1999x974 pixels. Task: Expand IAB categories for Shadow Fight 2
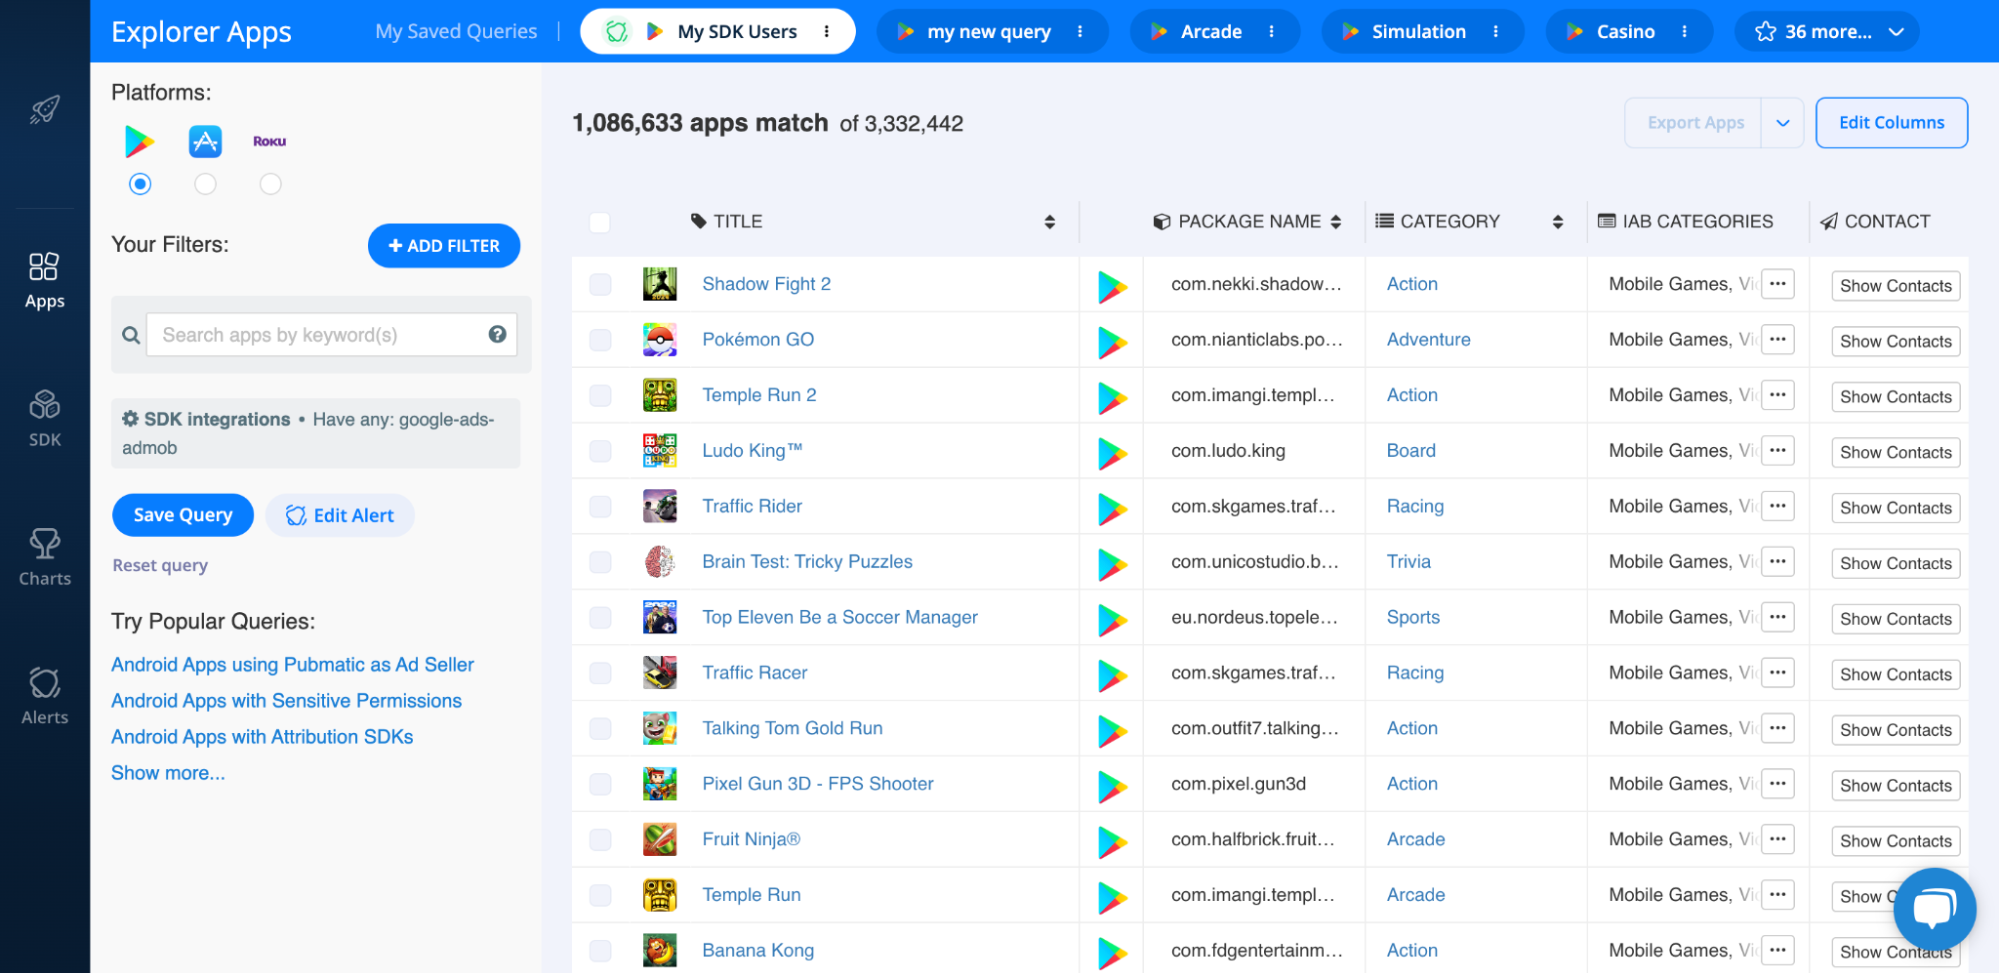pos(1778,284)
